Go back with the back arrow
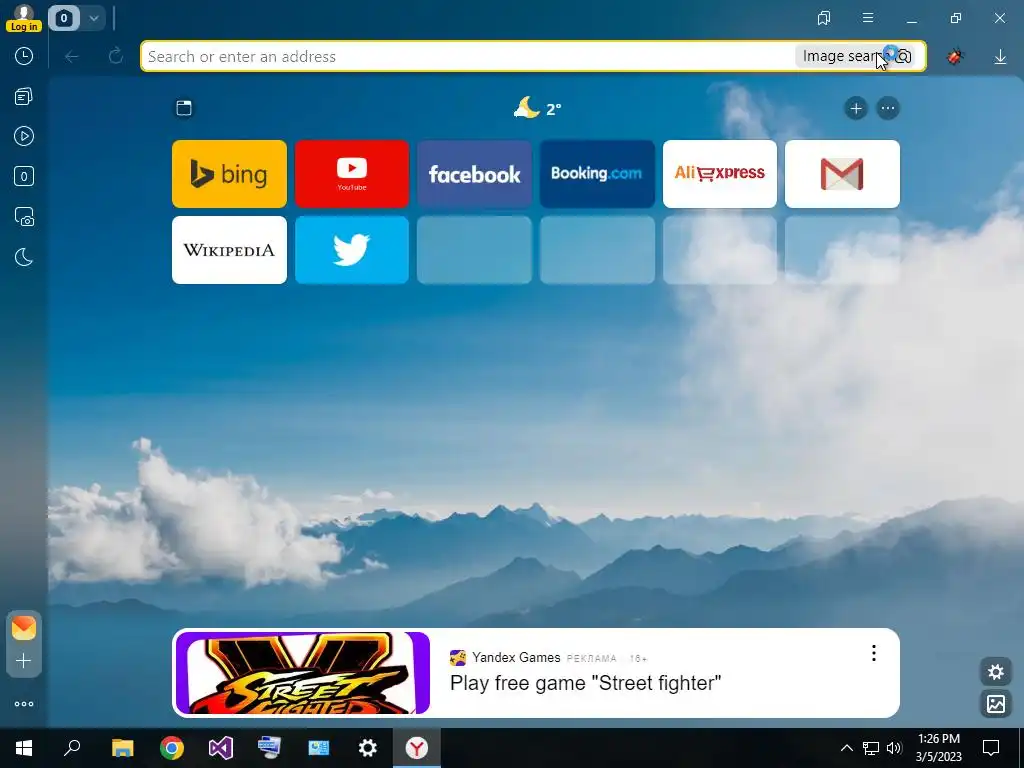The height and width of the screenshot is (768, 1024). point(72,57)
